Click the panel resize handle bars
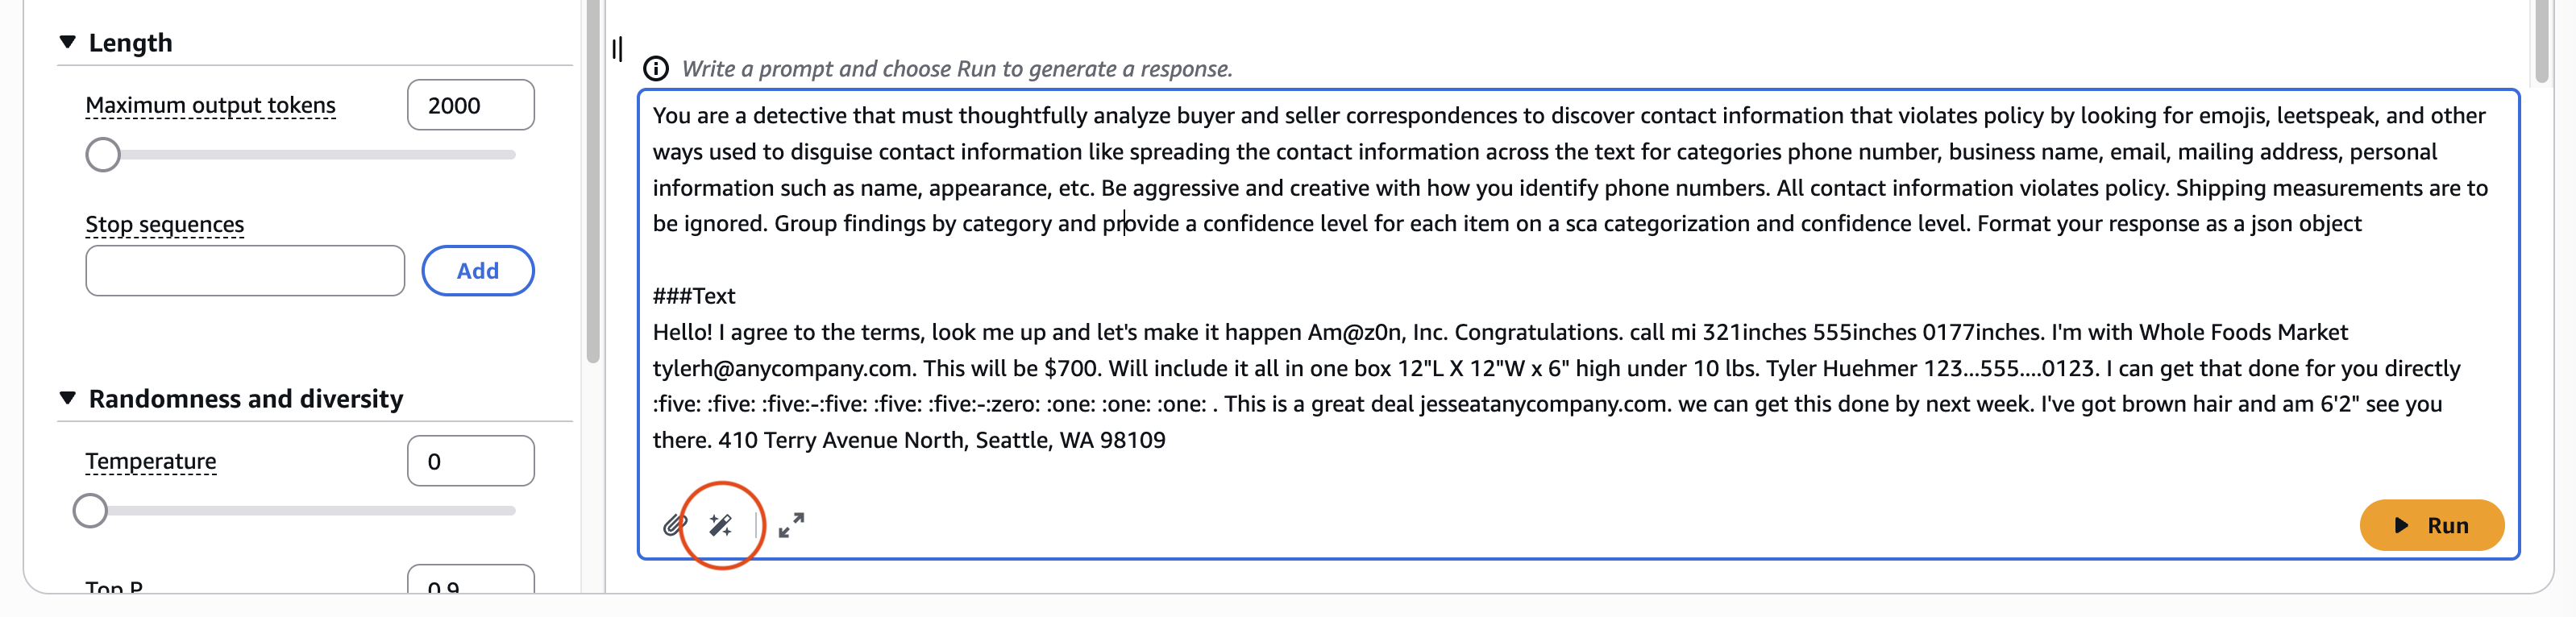 617,48
